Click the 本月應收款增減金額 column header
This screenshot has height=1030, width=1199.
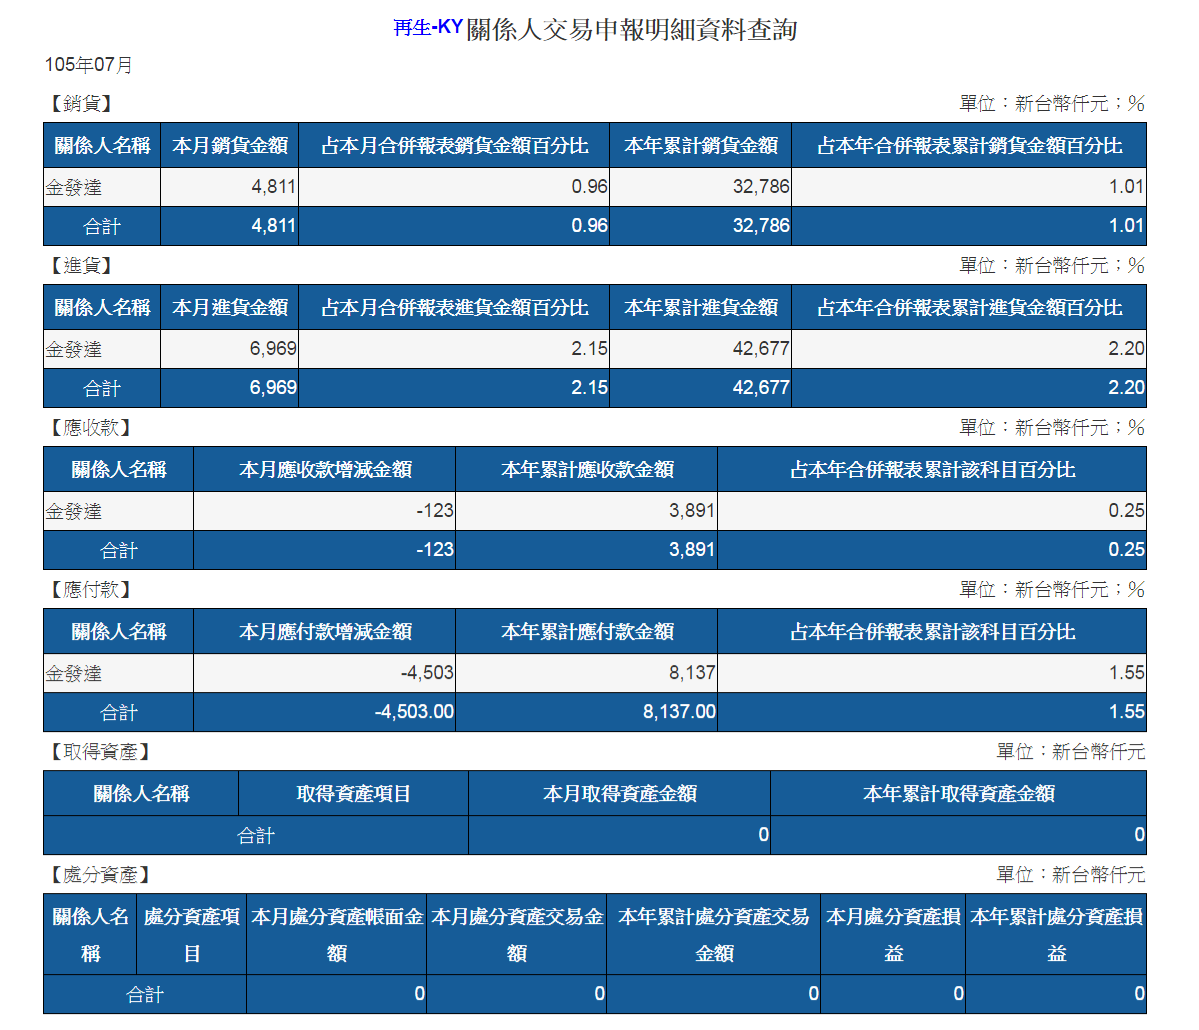pyautogui.click(x=325, y=470)
